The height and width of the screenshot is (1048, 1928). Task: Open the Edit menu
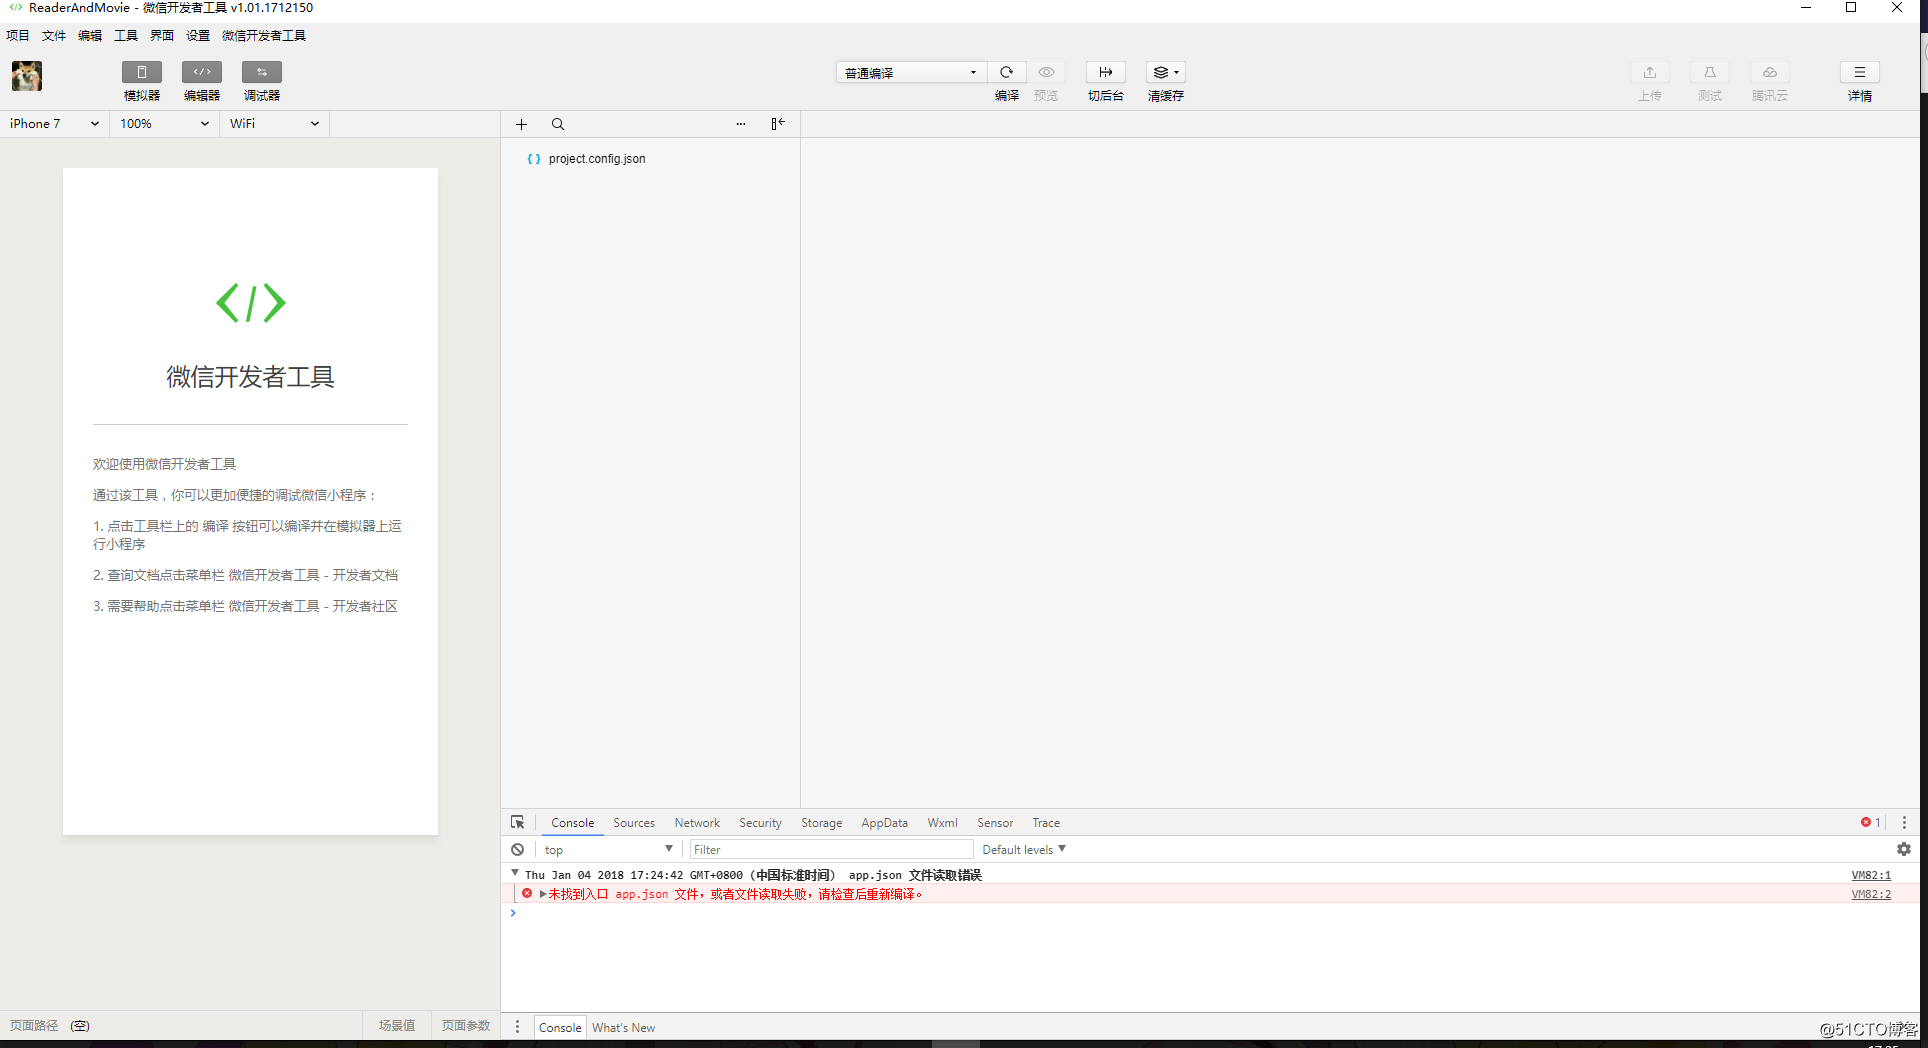(90, 35)
